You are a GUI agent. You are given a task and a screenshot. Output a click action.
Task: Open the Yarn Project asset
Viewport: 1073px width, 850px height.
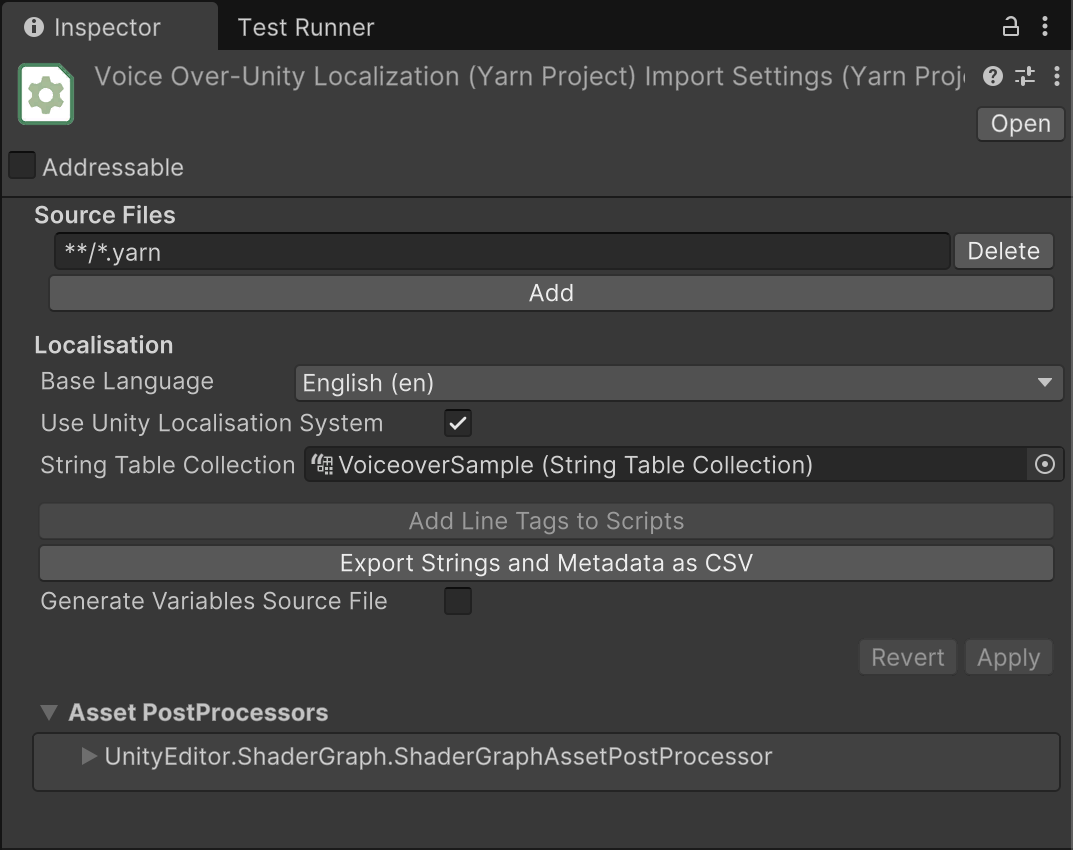pos(1020,123)
